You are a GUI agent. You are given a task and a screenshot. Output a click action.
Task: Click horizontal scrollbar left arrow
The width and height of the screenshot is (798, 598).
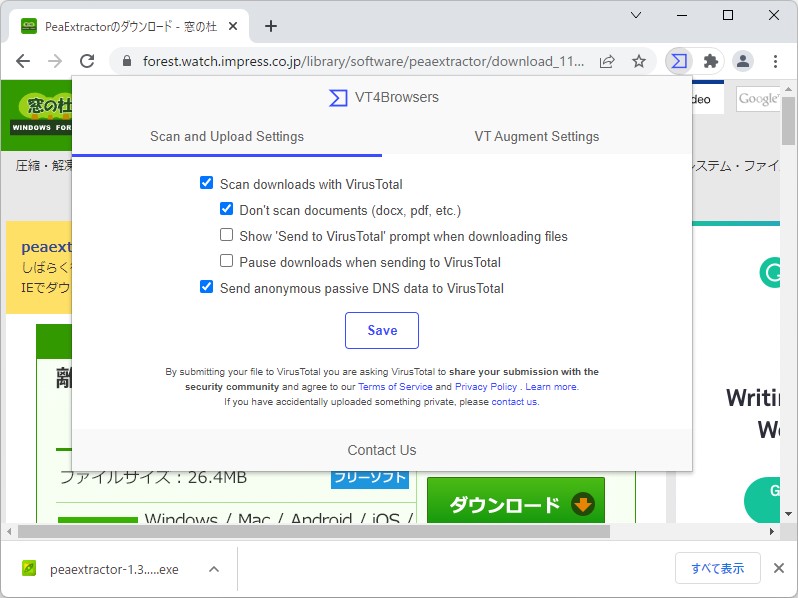9,531
